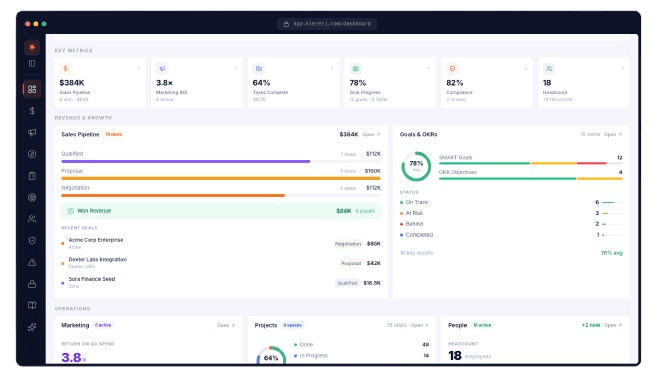Open the sparkles AI icon in sidebar

32,327
